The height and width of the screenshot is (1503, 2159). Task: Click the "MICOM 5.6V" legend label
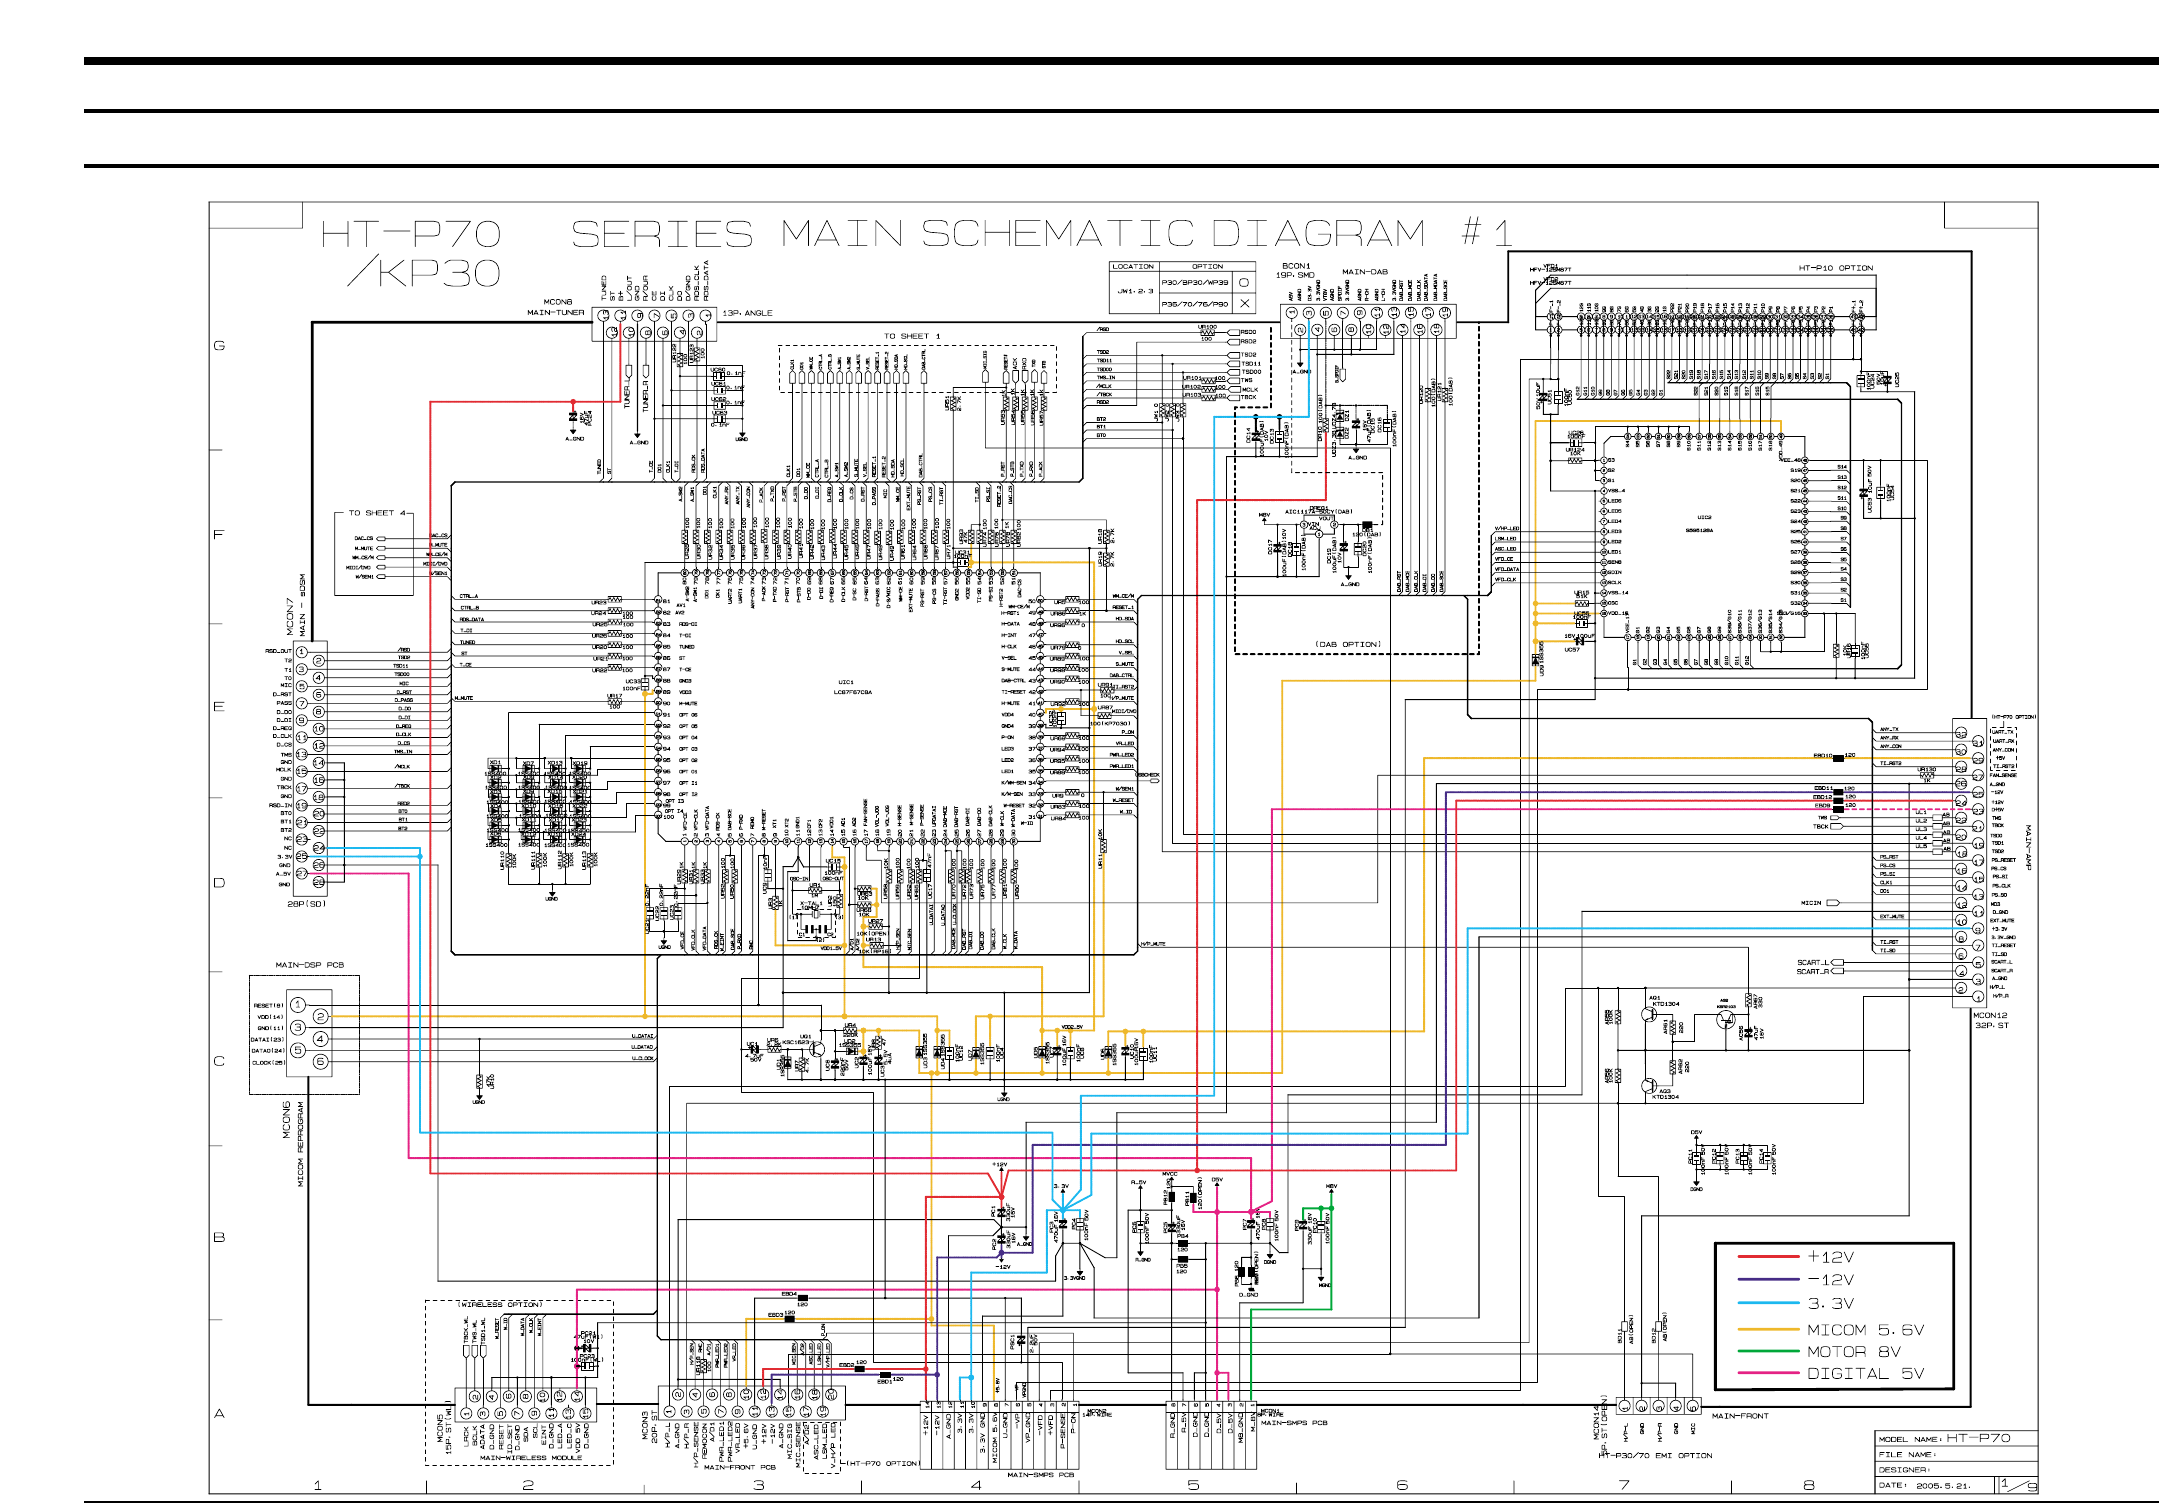point(1865,1330)
